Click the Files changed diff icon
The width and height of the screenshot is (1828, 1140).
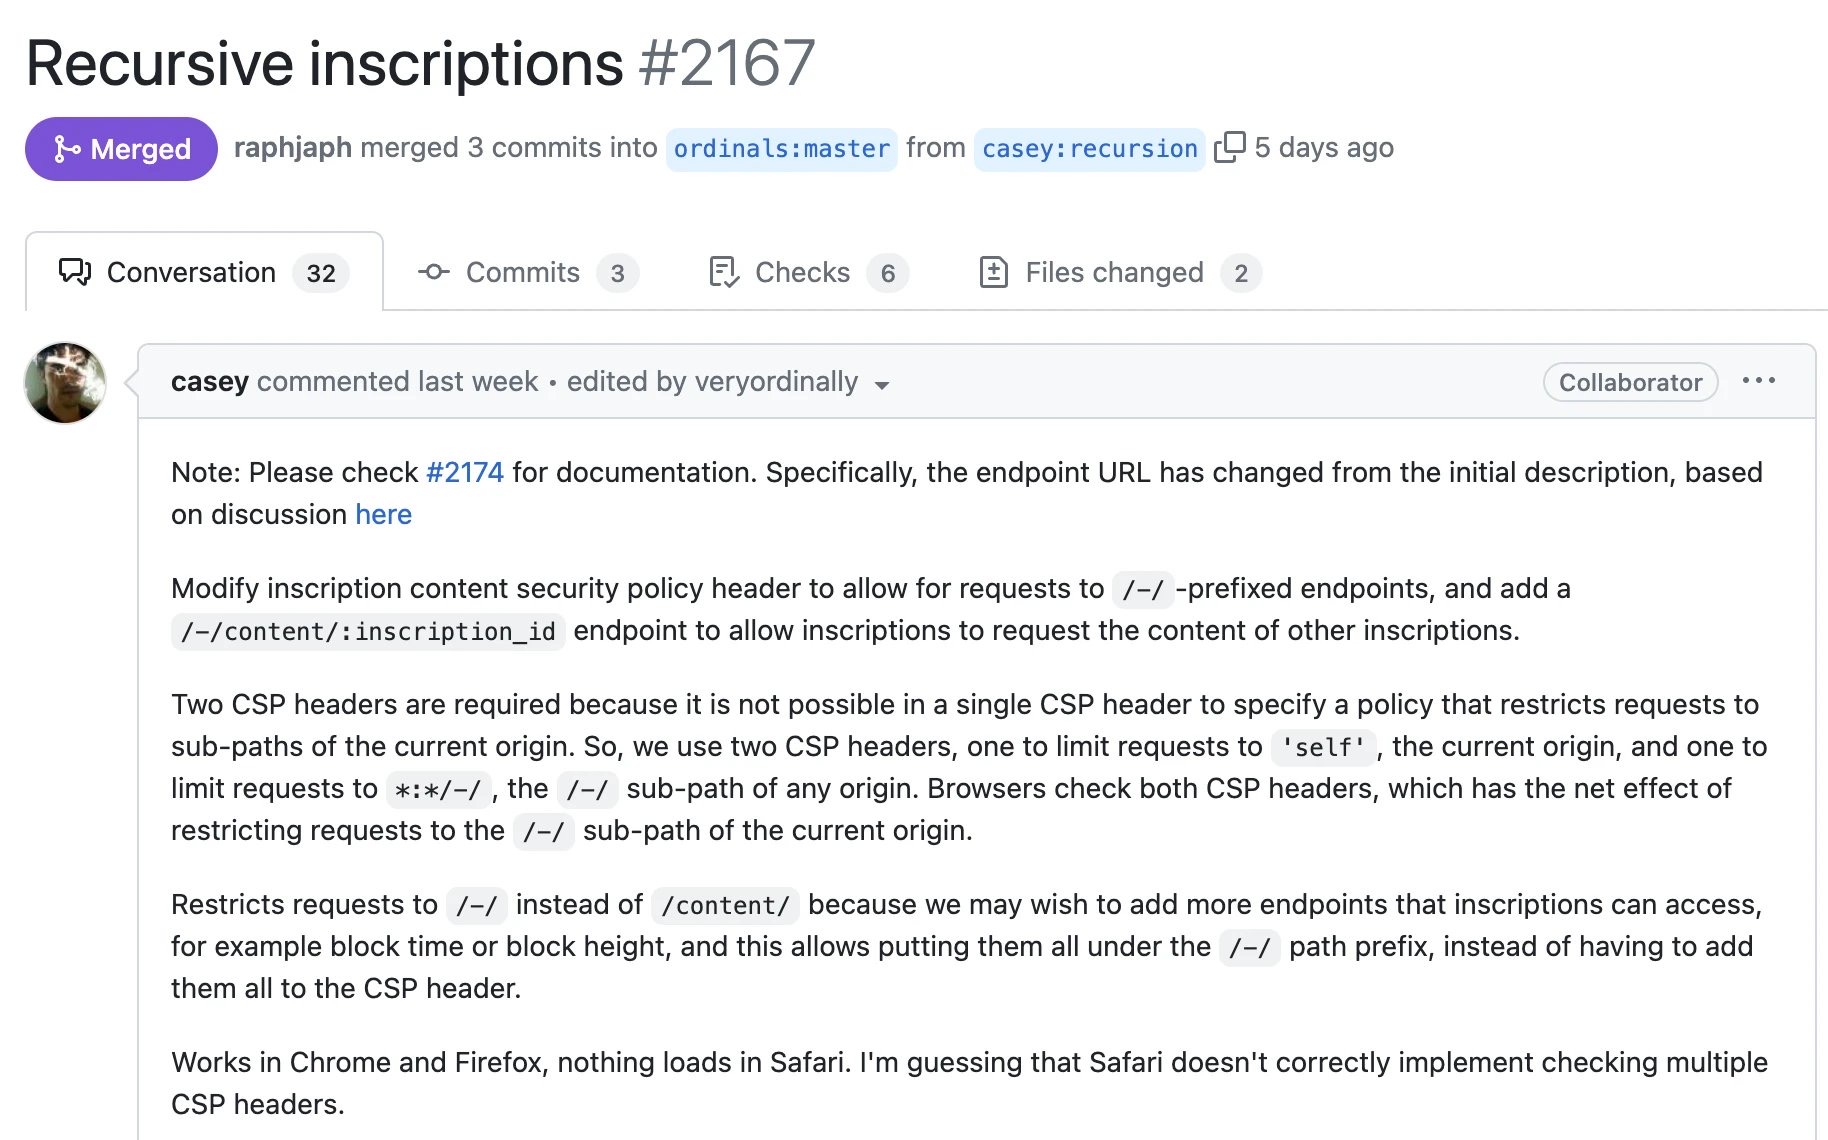coord(993,272)
